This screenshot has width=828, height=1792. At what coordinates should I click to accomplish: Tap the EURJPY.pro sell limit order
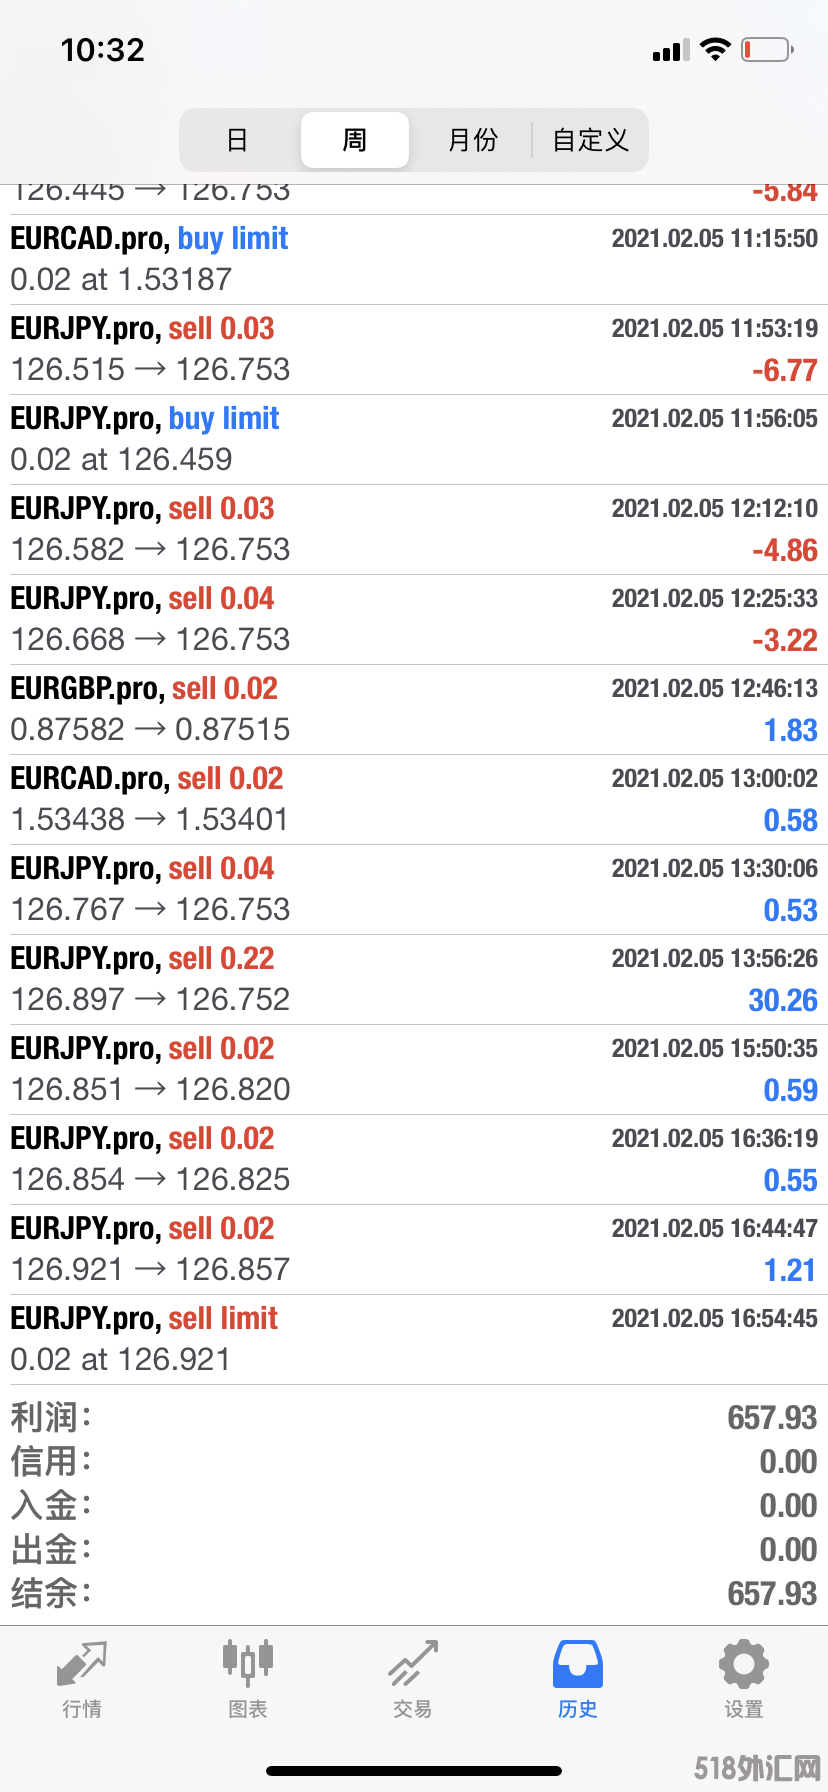414,1339
